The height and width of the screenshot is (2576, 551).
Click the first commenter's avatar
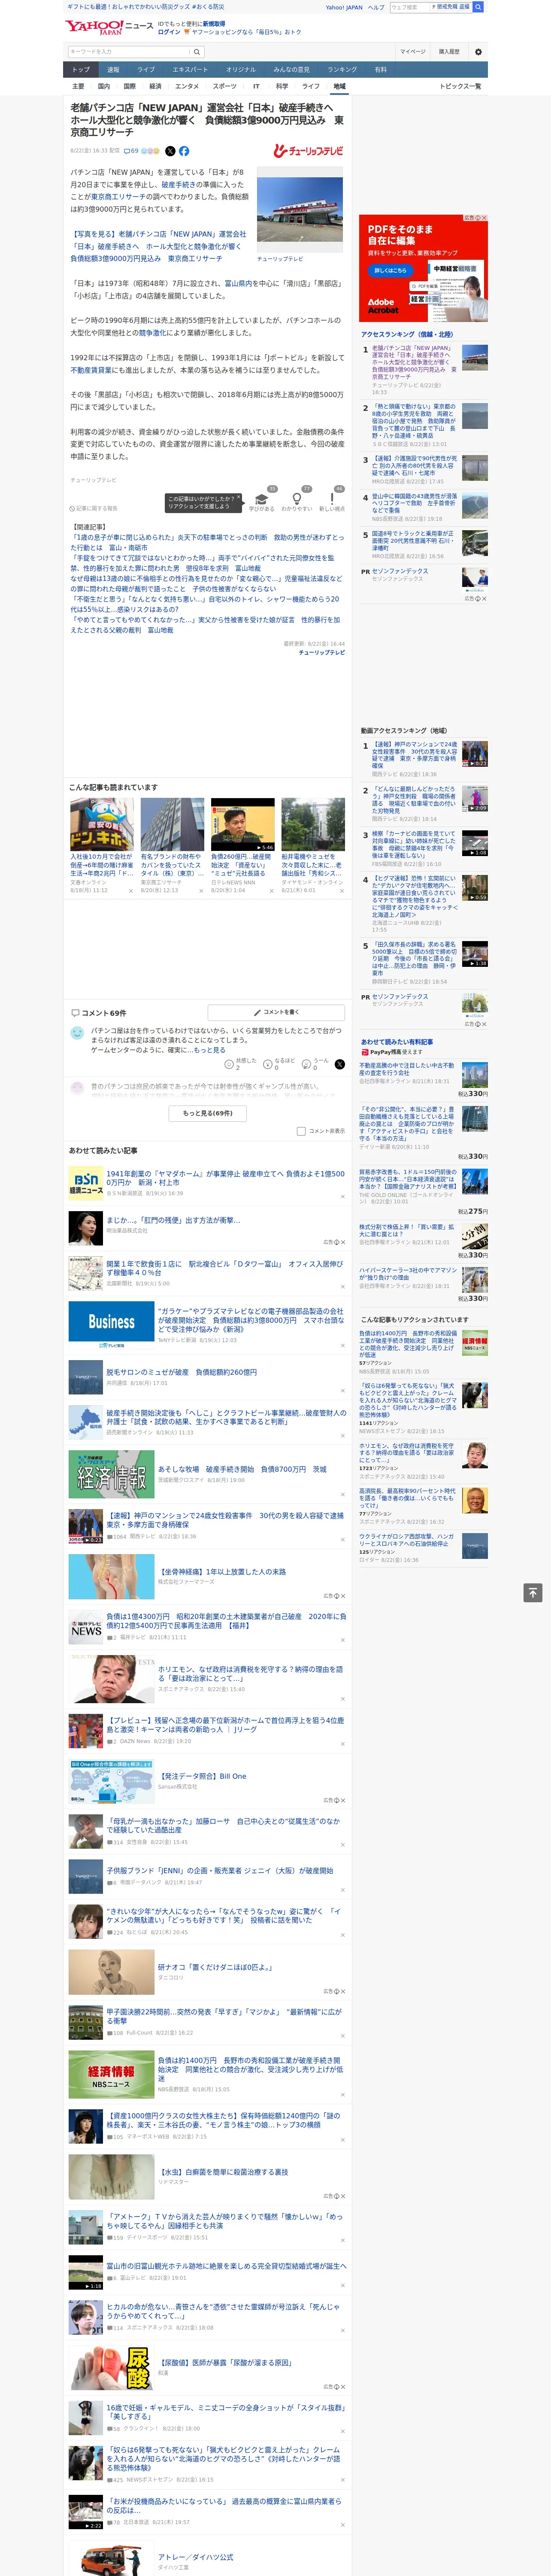tap(76, 1034)
